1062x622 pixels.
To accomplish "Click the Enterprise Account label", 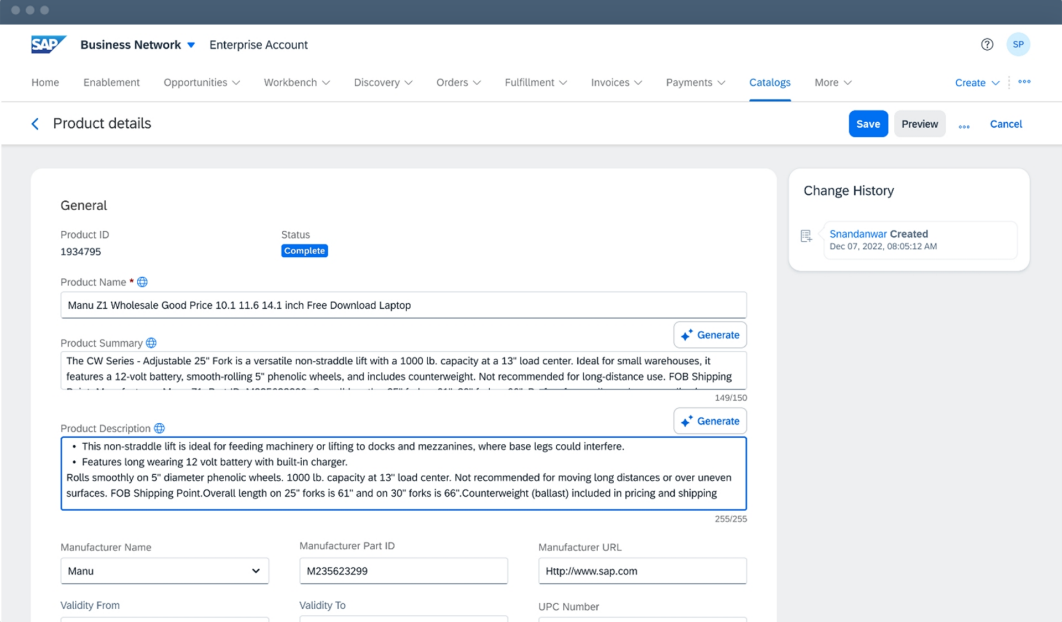I will click(259, 45).
